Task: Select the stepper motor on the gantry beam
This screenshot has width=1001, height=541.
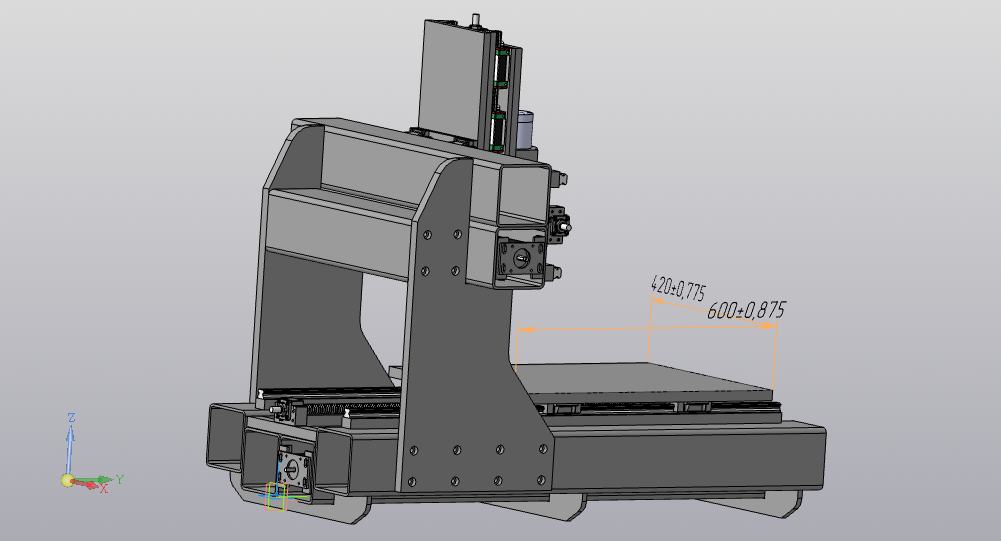Action: [523, 256]
